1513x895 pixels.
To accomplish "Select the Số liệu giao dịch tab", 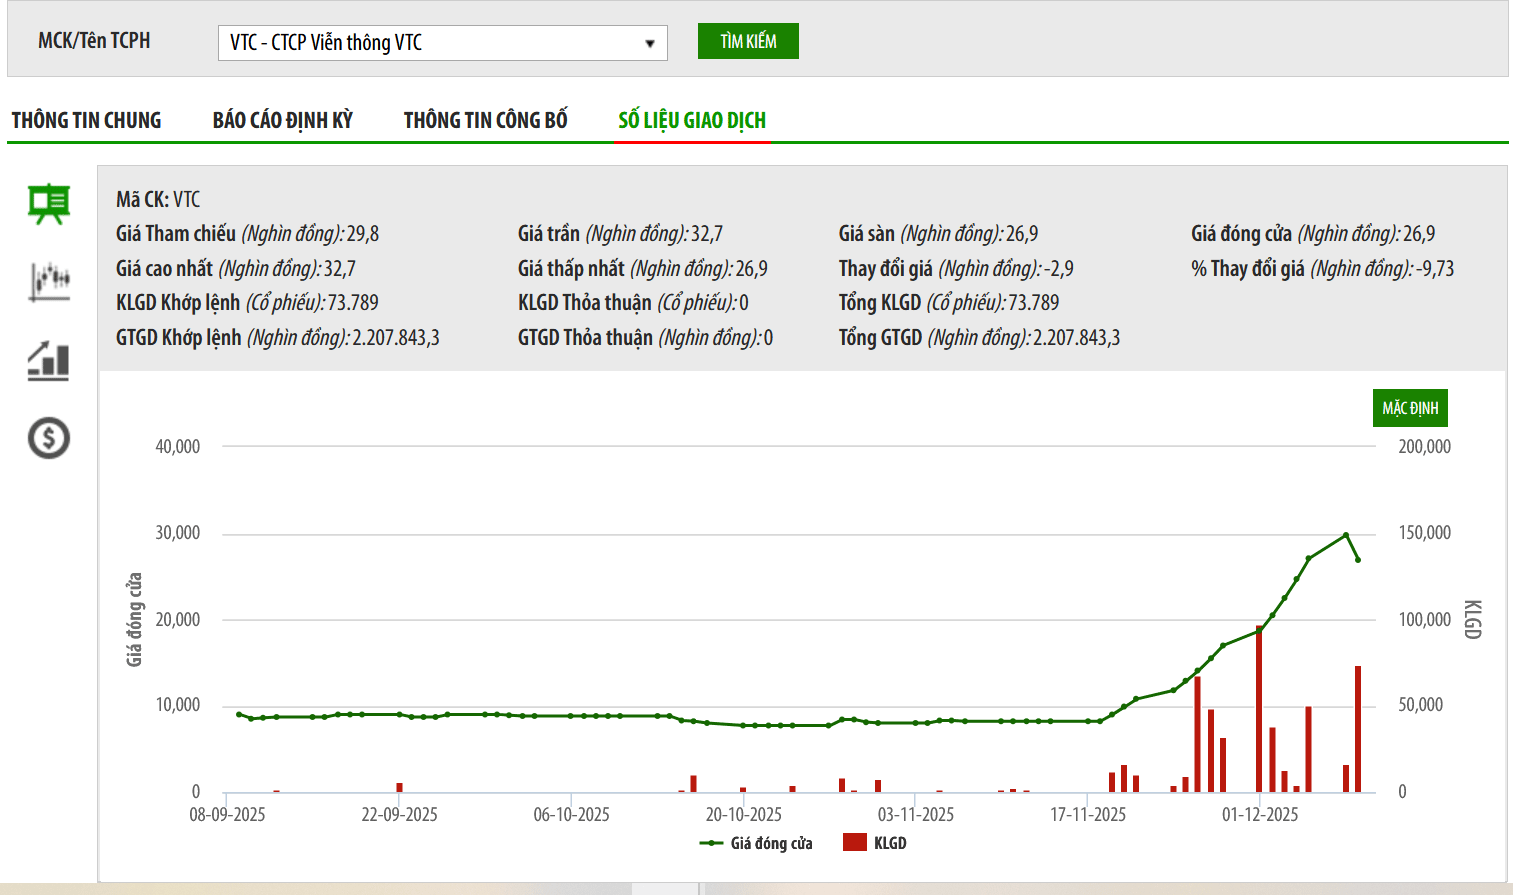I will point(692,120).
